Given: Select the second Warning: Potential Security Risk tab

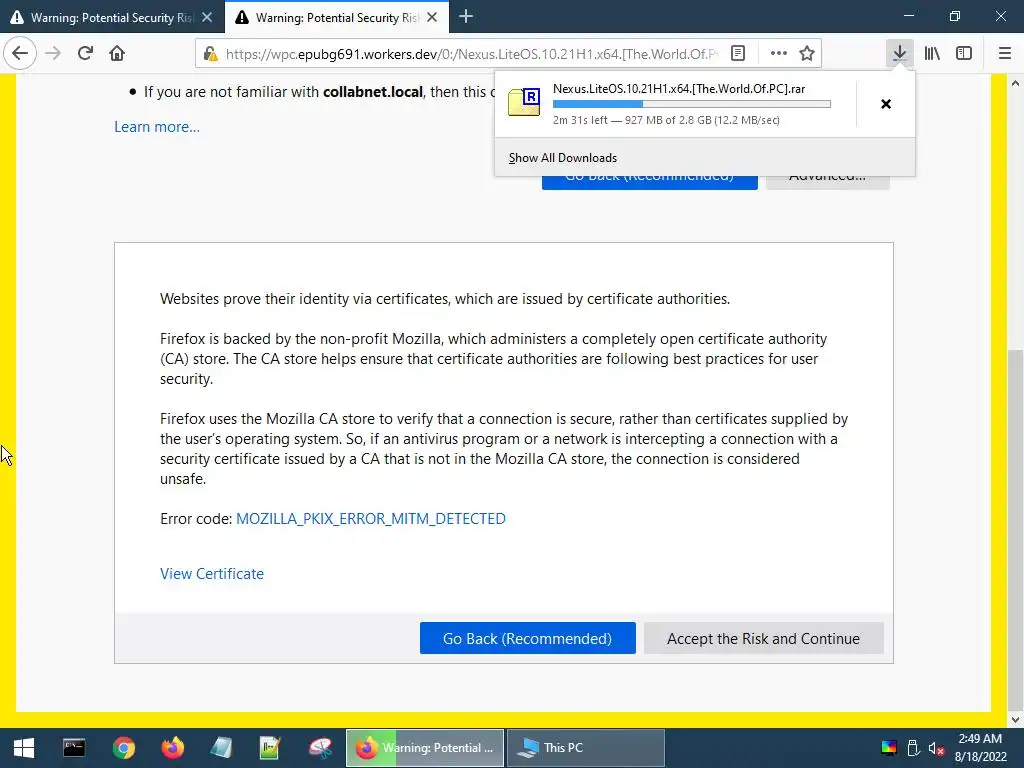Looking at the screenshot, I should [x=337, y=18].
